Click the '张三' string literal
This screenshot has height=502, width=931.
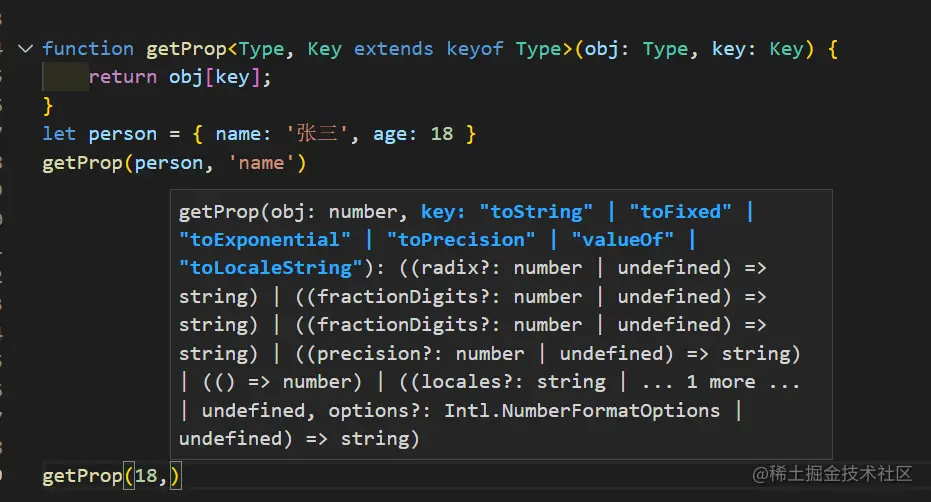click(x=317, y=133)
